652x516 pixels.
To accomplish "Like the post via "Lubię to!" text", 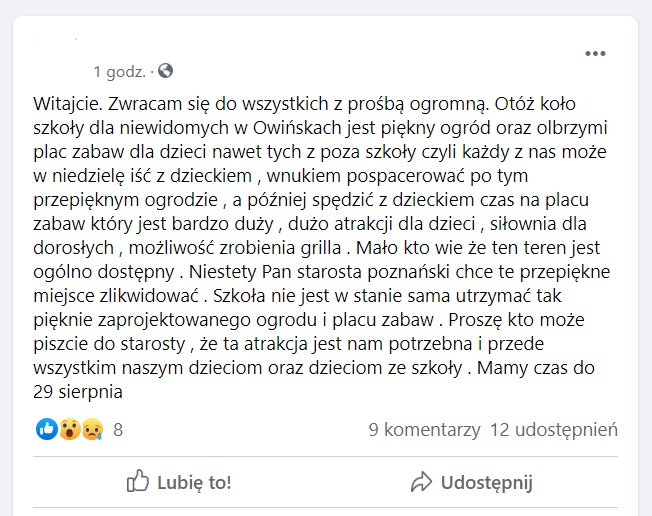I will point(194,482).
